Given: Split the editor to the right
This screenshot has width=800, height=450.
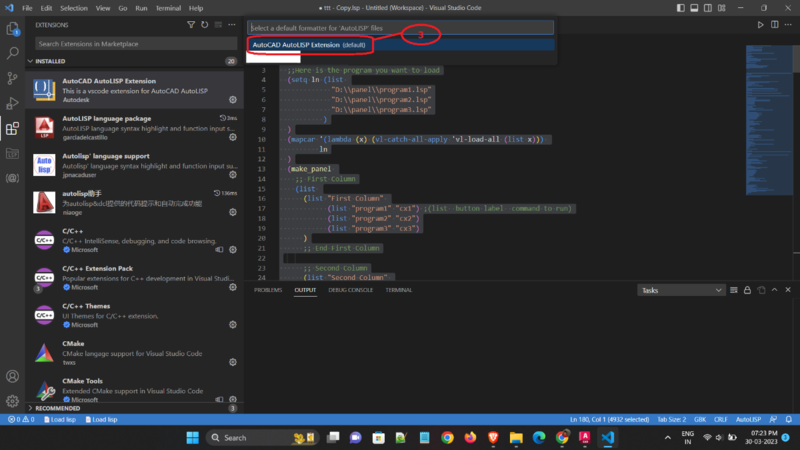Looking at the screenshot, I should click(x=777, y=24).
